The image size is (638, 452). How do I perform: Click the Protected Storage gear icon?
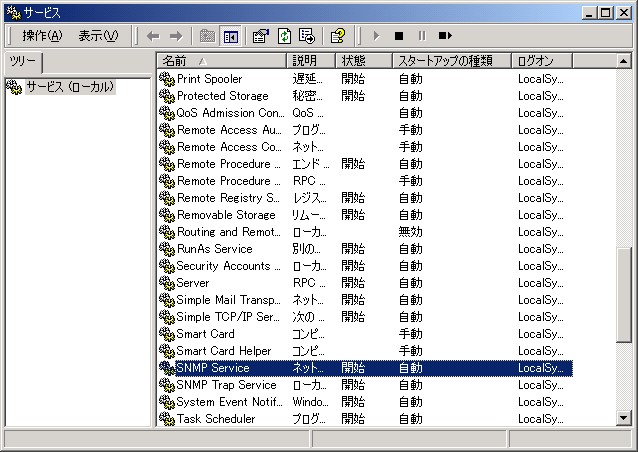click(166, 96)
